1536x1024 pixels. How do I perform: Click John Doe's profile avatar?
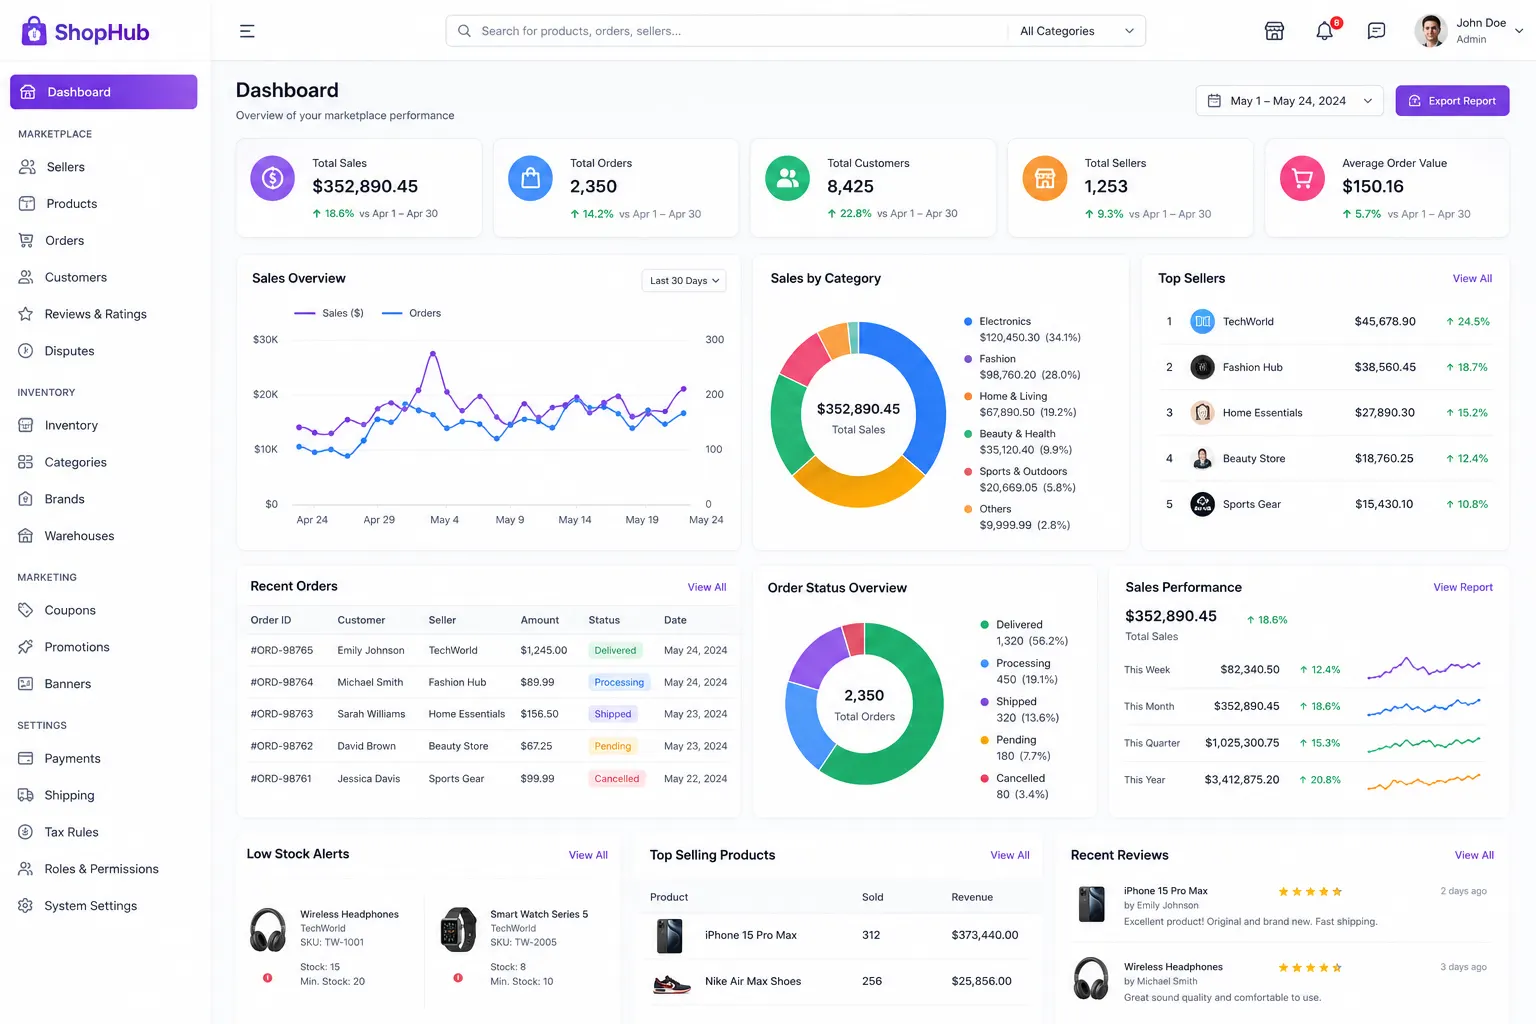pyautogui.click(x=1431, y=31)
